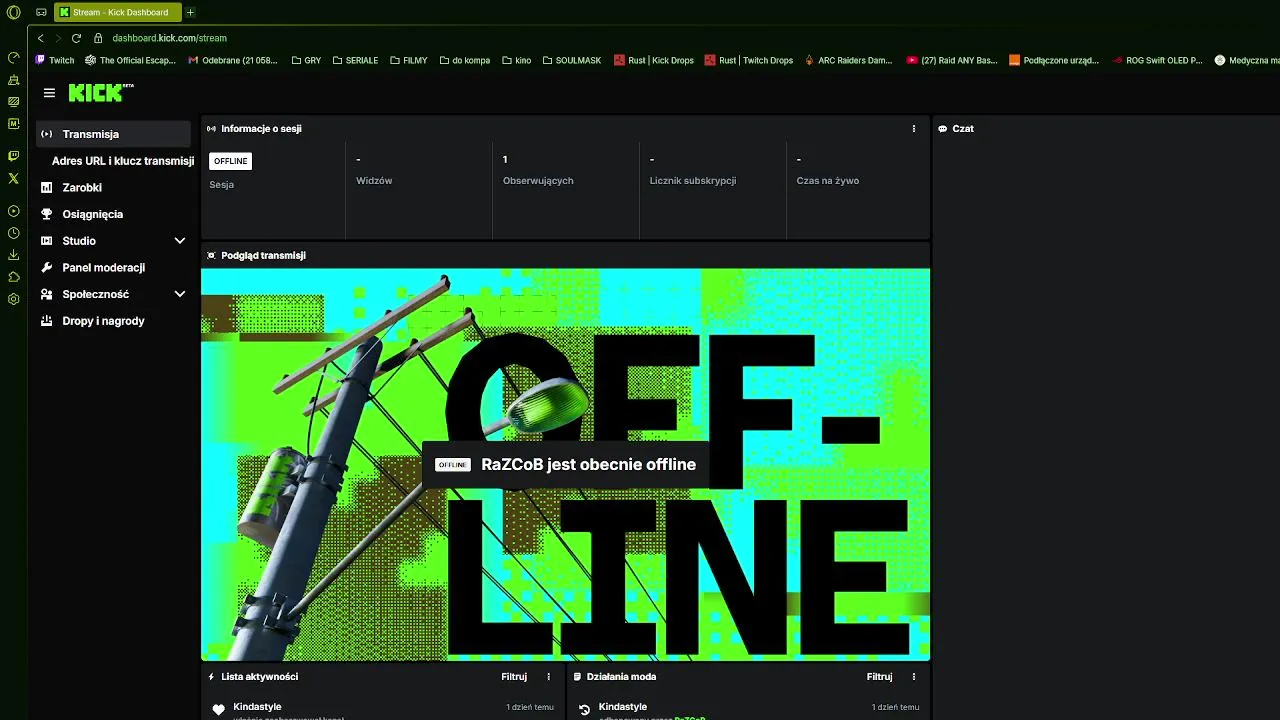Open (27) Raid ANY Bas... YouTube bookmark
This screenshot has width=1280, height=720.
(952, 60)
